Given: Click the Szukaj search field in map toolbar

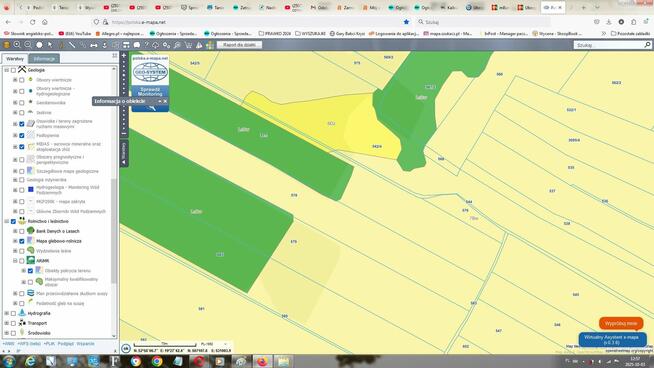Looking at the screenshot, I should (609, 45).
